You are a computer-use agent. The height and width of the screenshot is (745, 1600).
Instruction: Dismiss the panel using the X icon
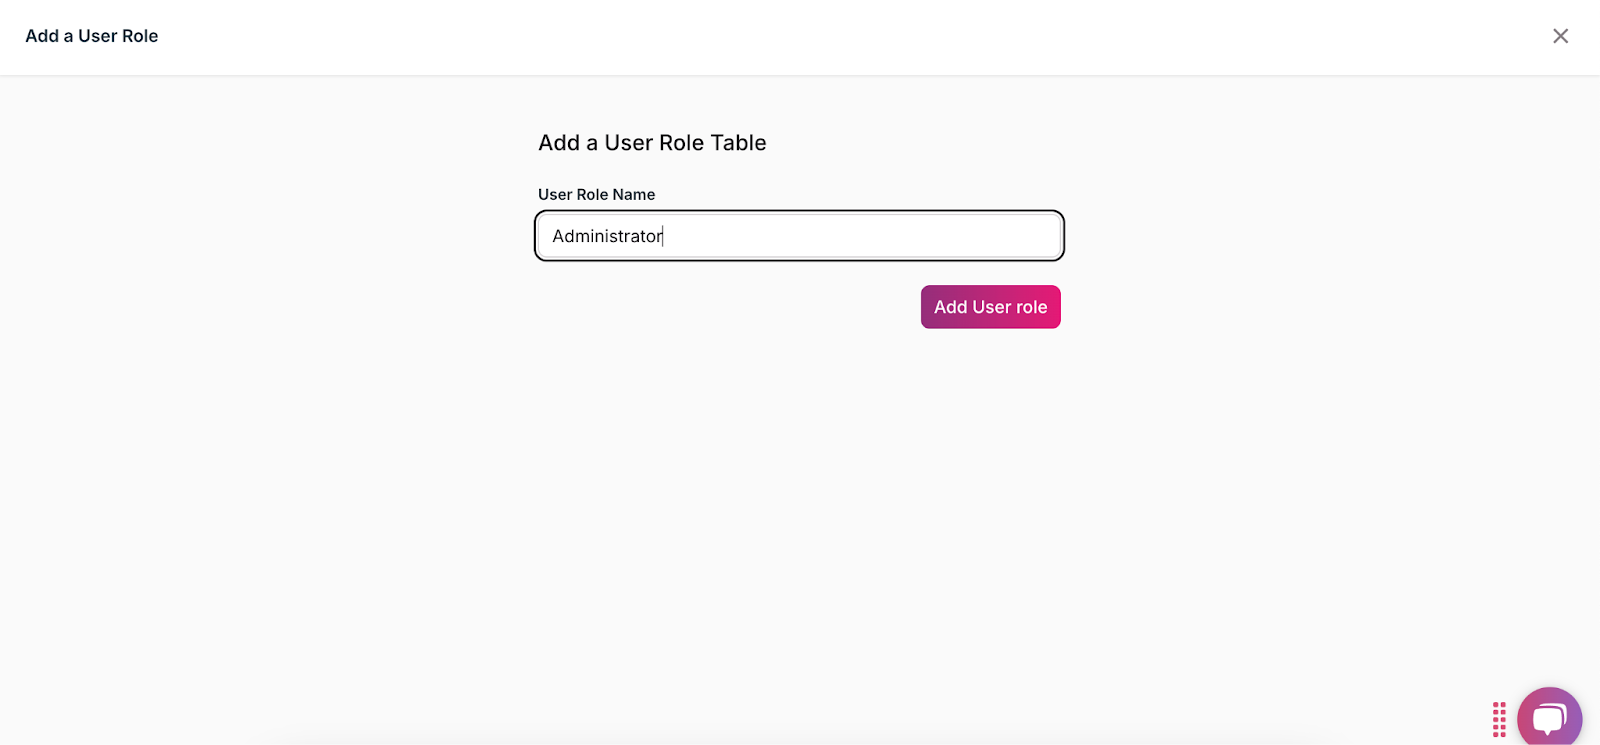[1560, 36]
